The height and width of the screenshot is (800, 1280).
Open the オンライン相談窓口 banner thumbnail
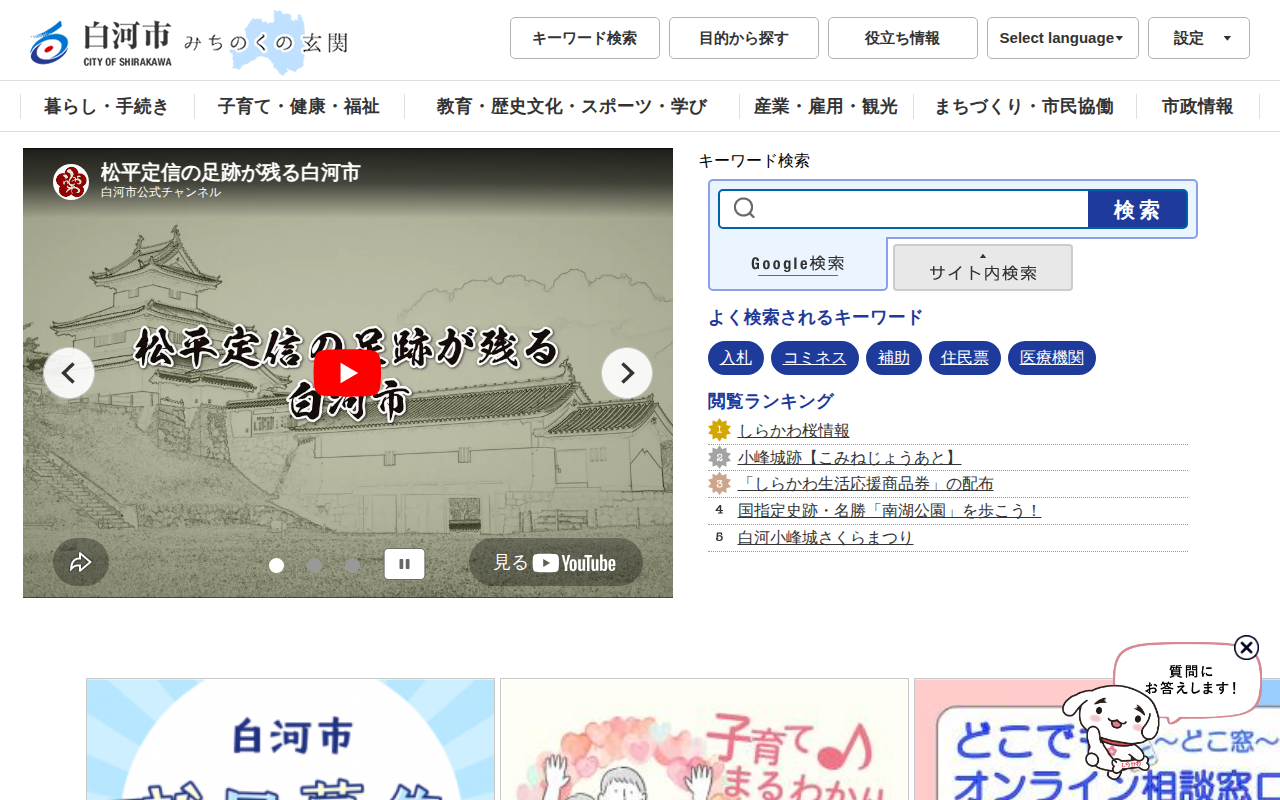click(1097, 739)
